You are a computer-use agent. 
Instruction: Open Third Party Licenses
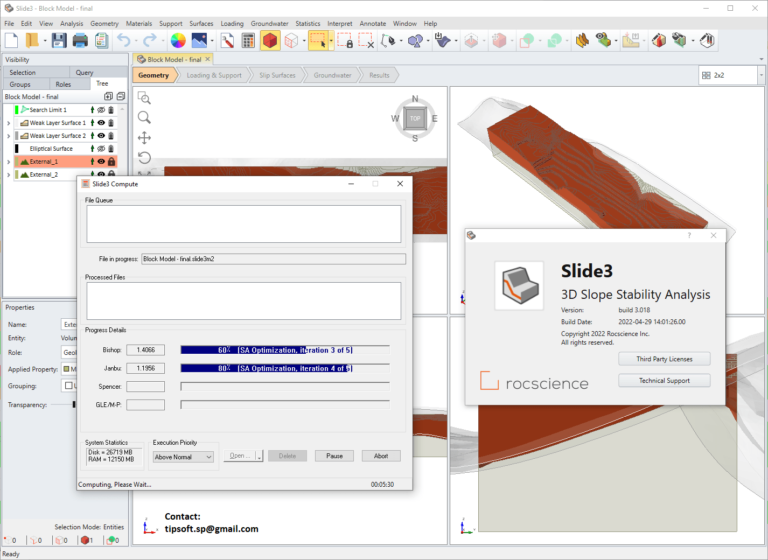[664, 359]
